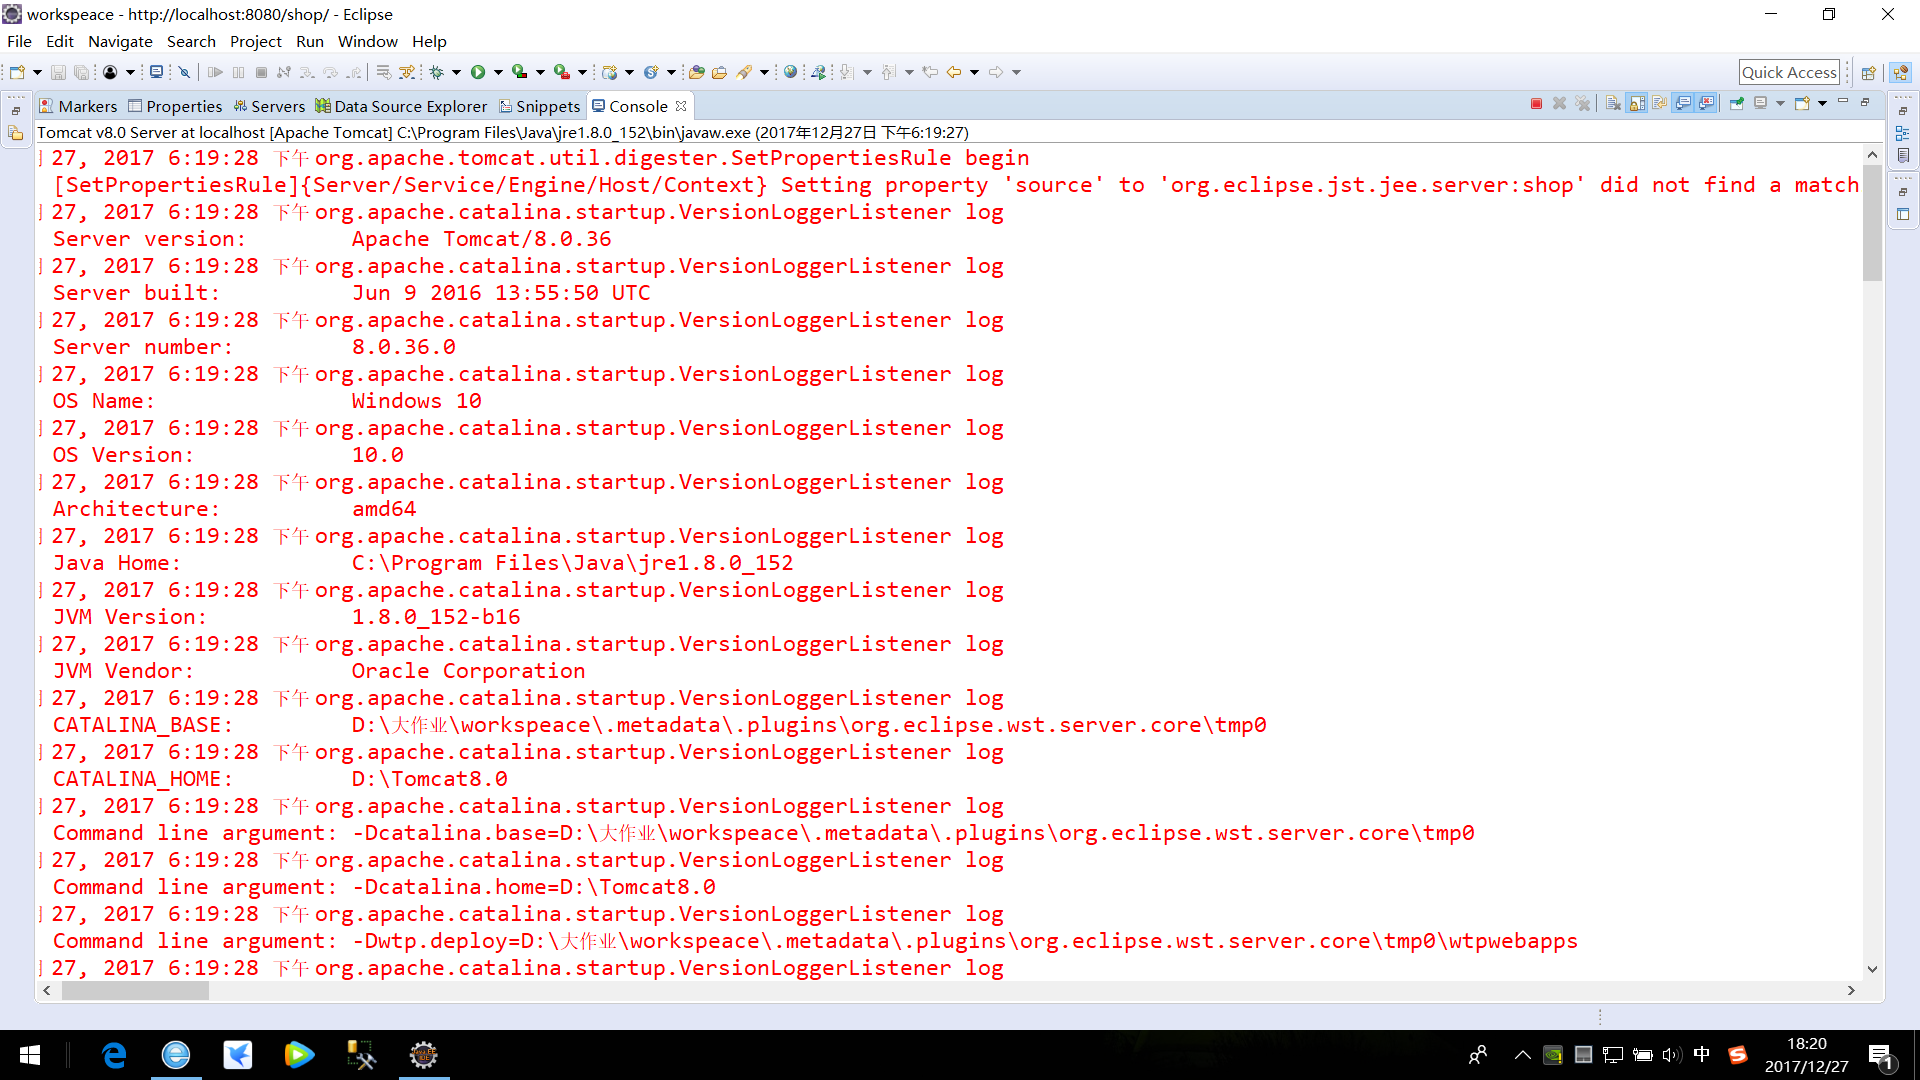
Task: Toggle Show Console on Standard Error
Action: pyautogui.click(x=1707, y=103)
